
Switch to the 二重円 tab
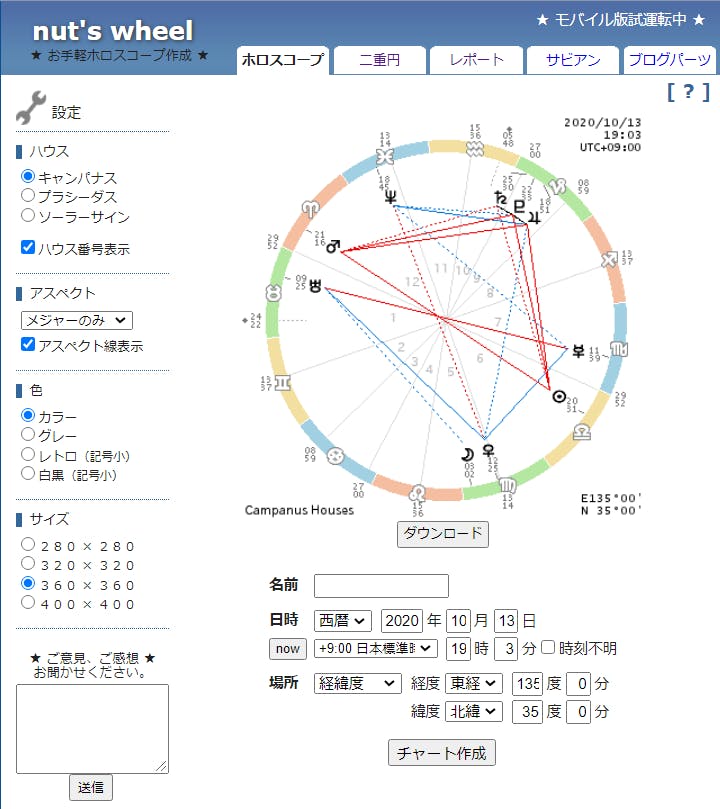tap(380, 60)
